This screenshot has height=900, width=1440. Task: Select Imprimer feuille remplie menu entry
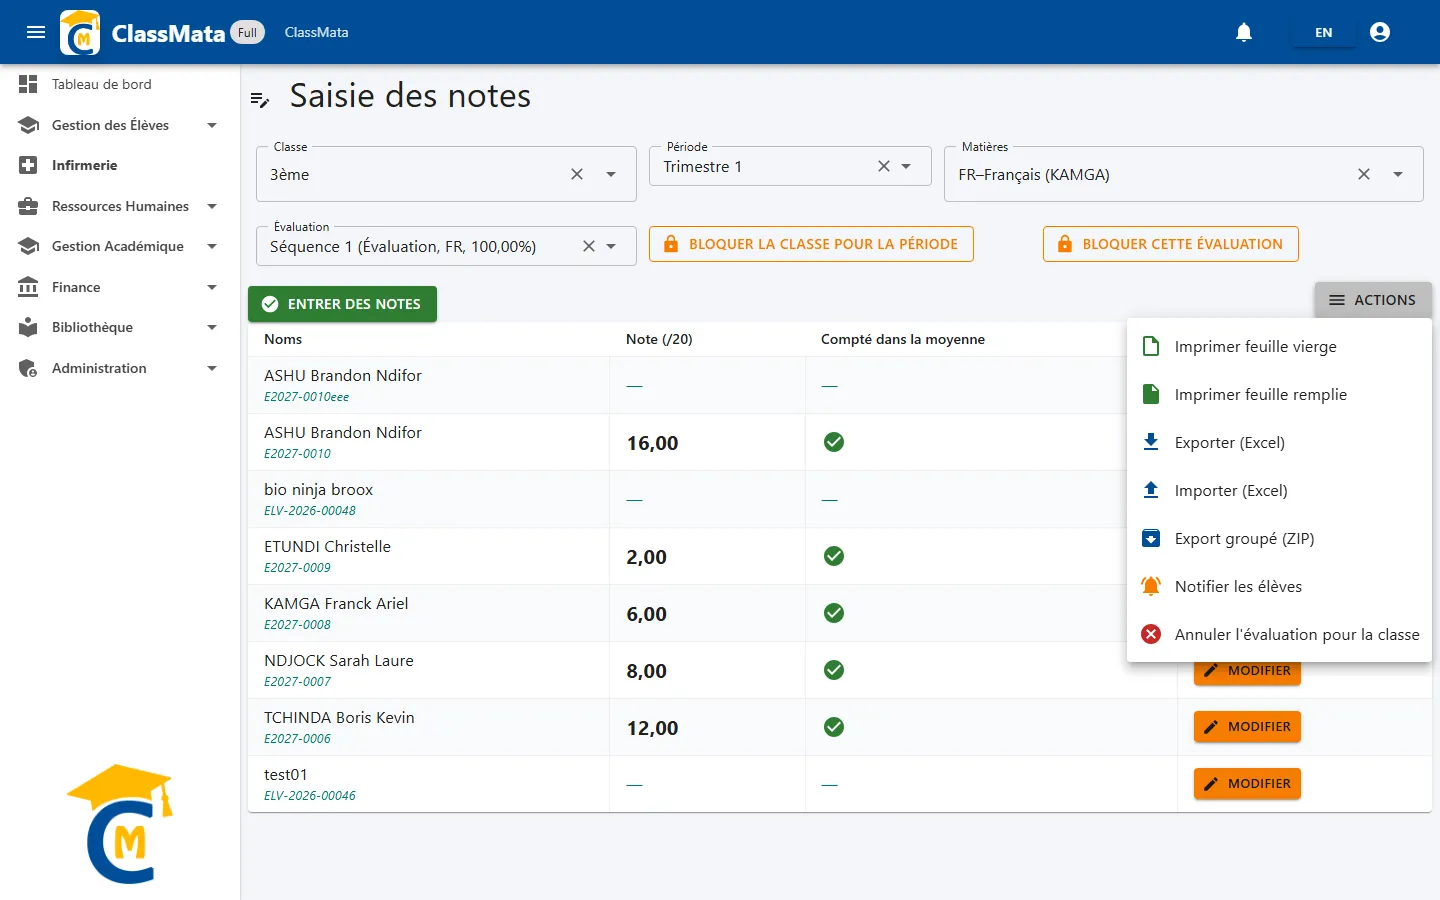1279,394
